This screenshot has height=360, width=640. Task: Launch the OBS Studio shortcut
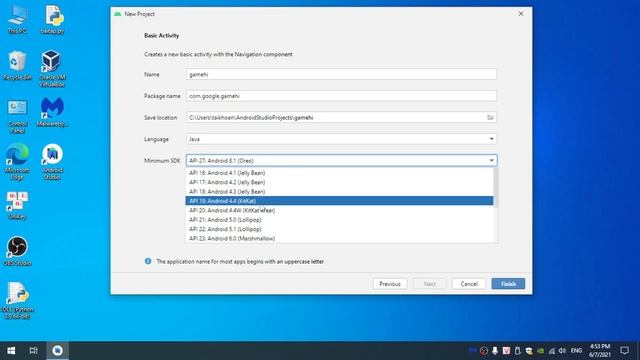pos(17,251)
